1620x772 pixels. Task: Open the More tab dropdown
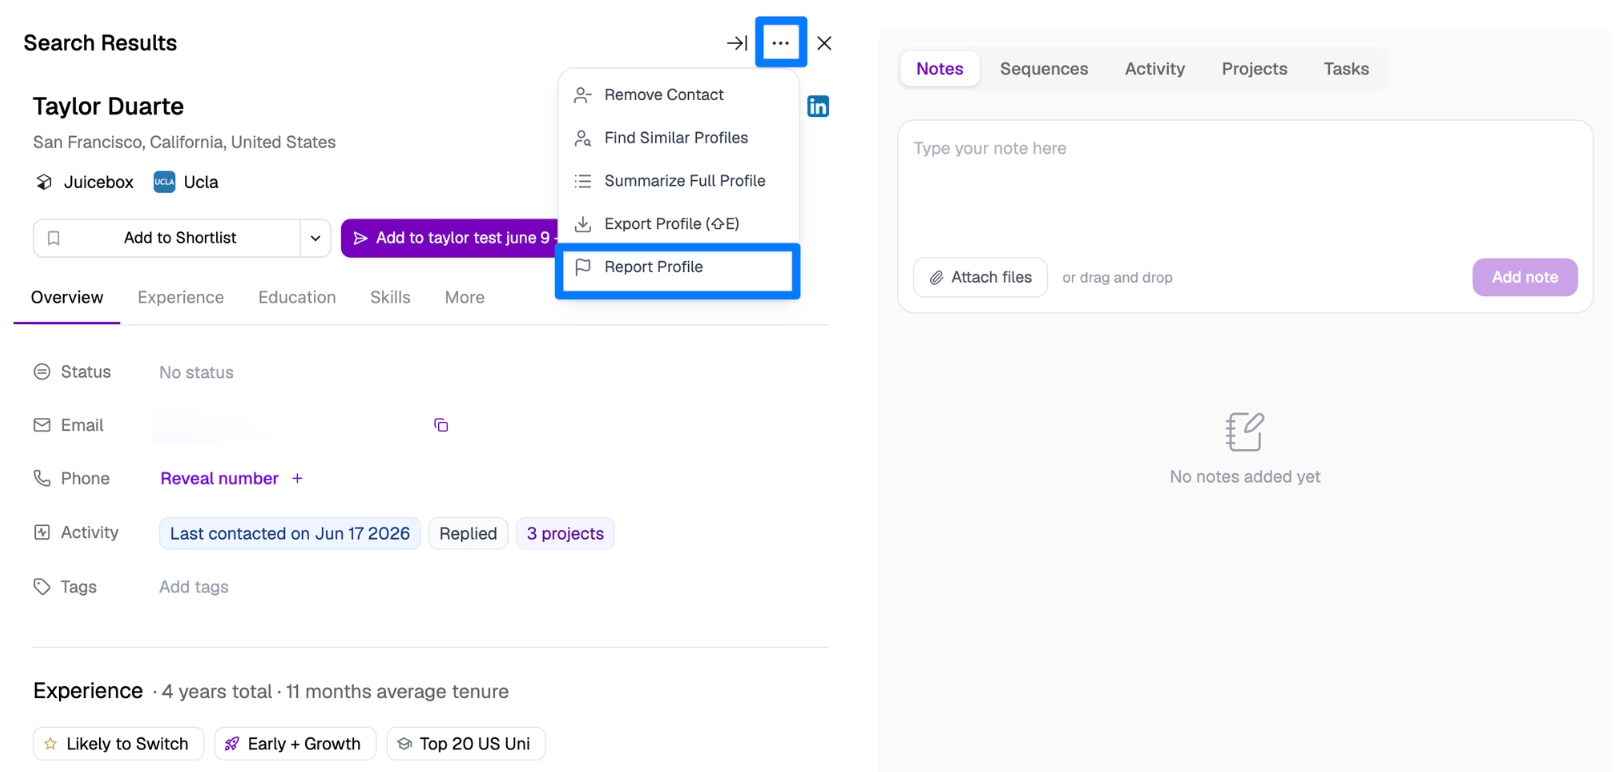[x=465, y=298]
